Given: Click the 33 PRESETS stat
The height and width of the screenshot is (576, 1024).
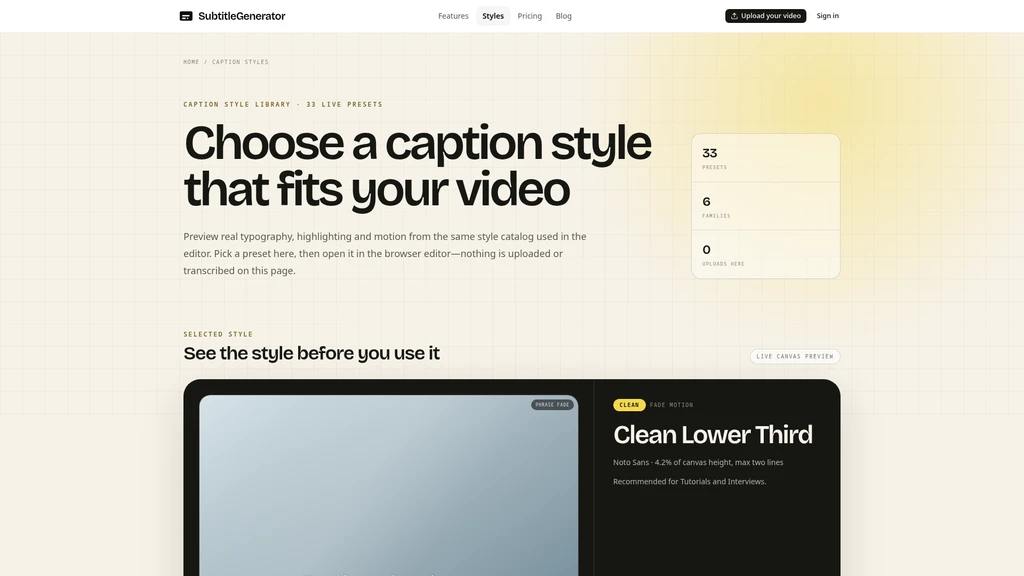Looking at the screenshot, I should point(765,159).
